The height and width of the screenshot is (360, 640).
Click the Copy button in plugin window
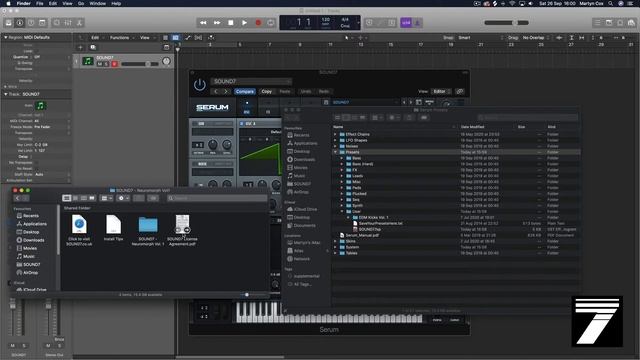267,91
